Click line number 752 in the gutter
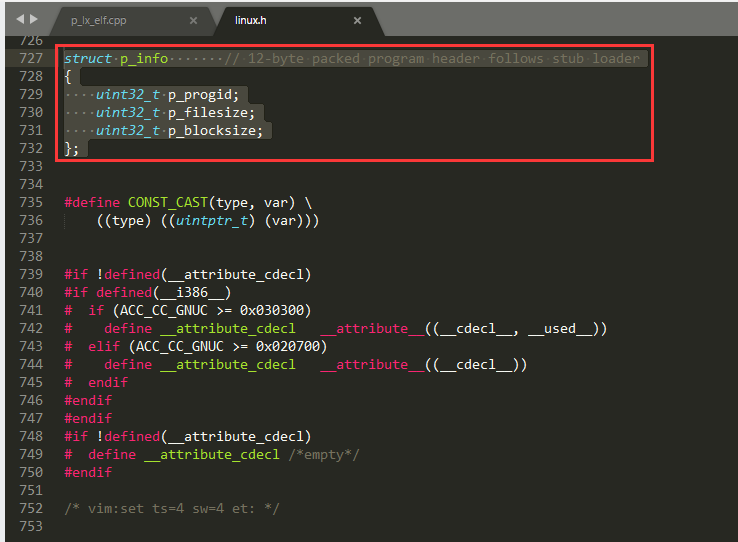The height and width of the screenshot is (542, 738). (29, 509)
